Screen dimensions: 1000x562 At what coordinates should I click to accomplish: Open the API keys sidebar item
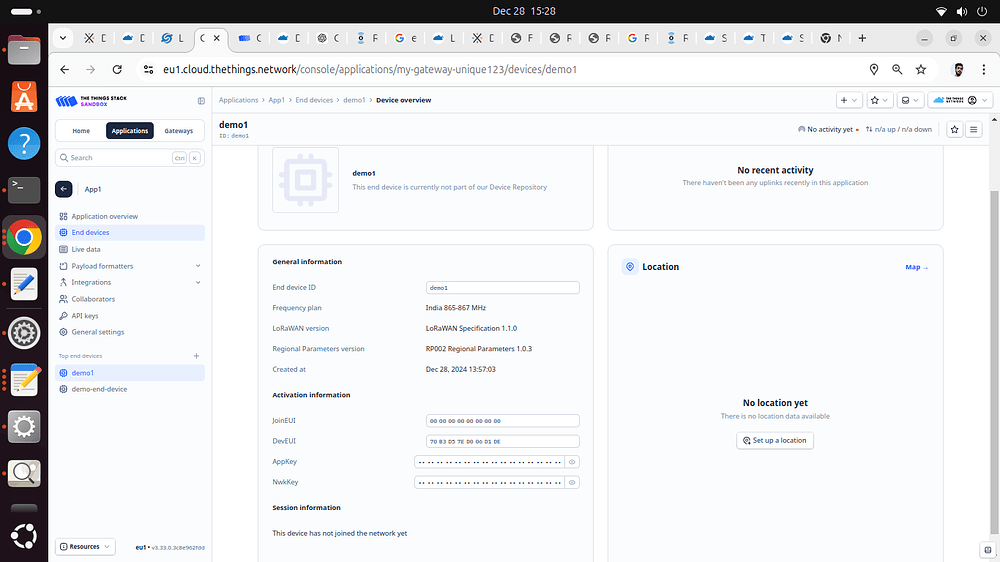click(85, 316)
